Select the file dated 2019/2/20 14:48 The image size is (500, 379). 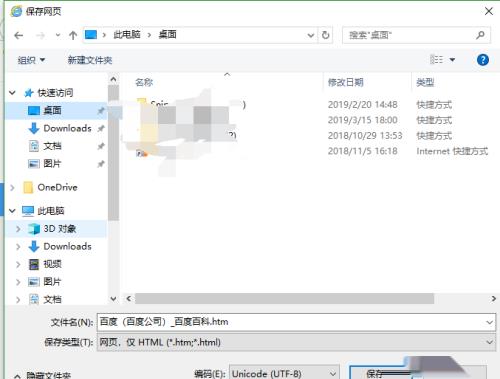(312, 105)
